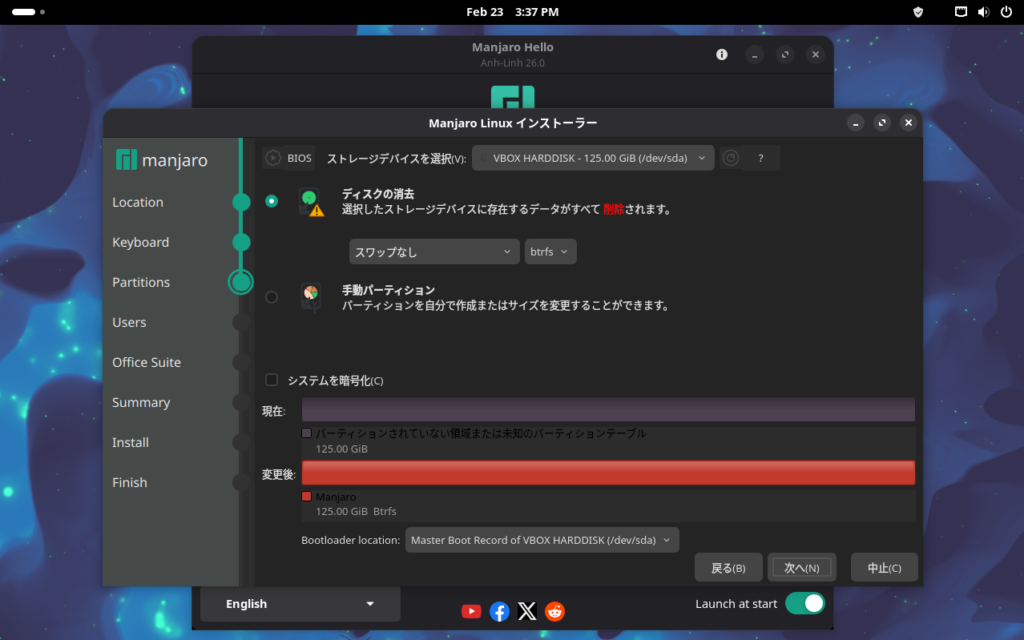Click the Back (戻る) button

point(728,568)
